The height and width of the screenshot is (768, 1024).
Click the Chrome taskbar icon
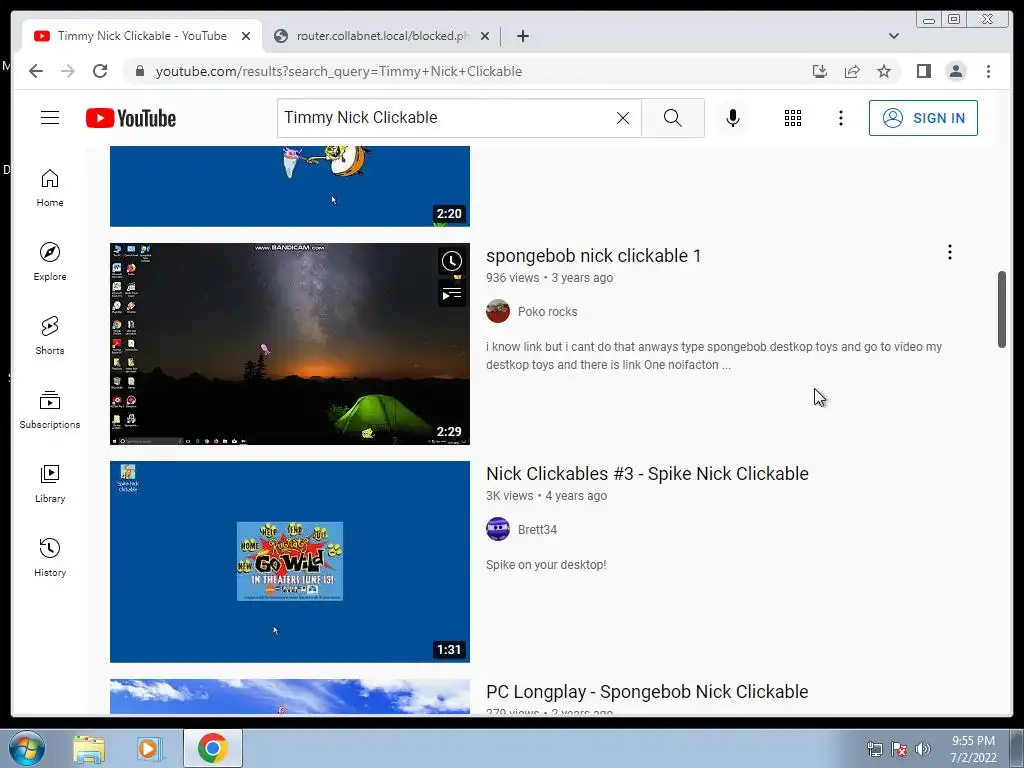pos(212,748)
